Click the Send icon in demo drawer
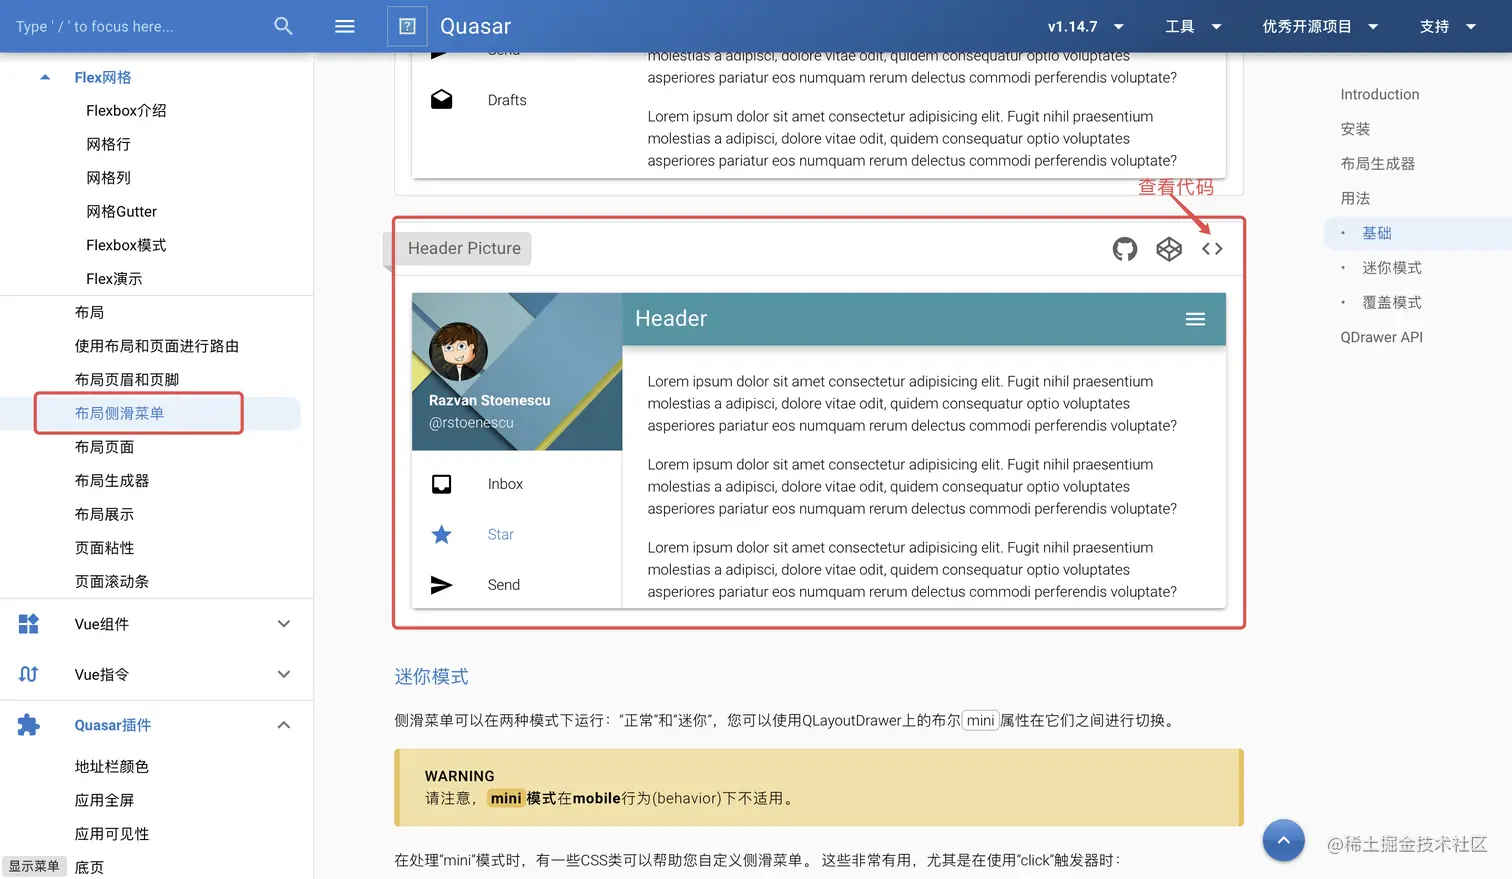Viewport: 1512px width, 879px height. [441, 585]
